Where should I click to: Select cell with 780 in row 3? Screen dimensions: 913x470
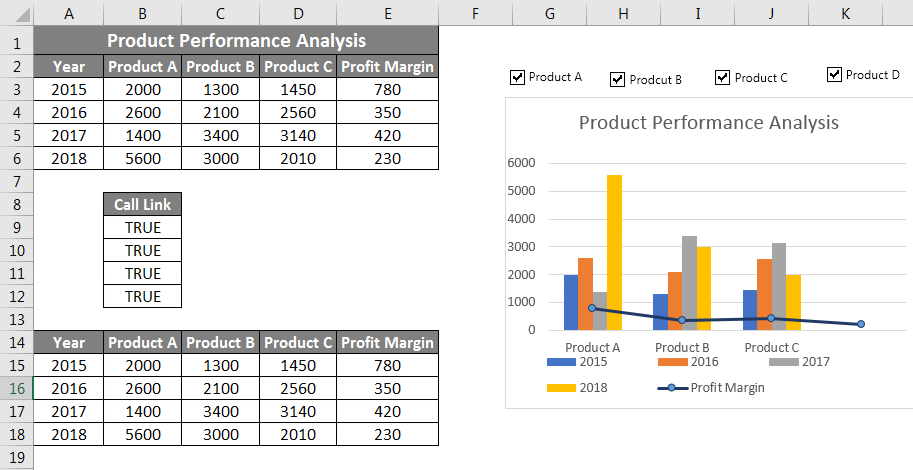pos(387,90)
